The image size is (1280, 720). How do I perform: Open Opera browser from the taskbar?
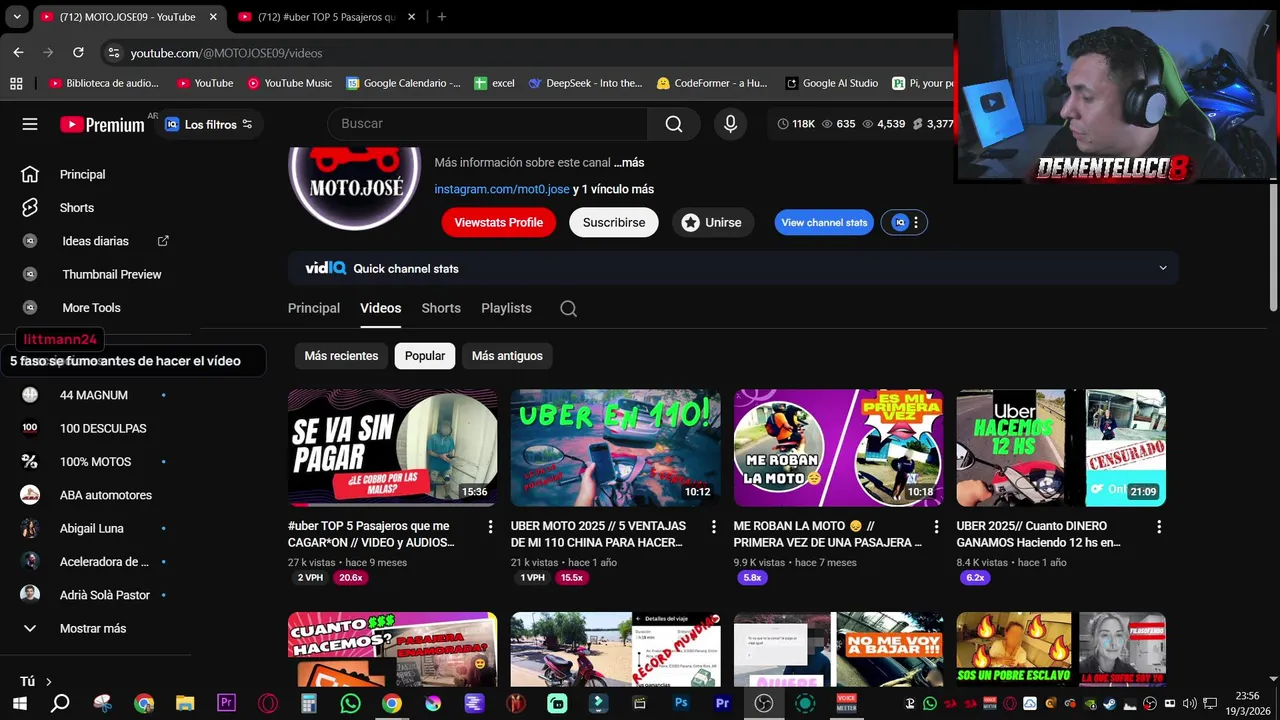tap(268, 703)
